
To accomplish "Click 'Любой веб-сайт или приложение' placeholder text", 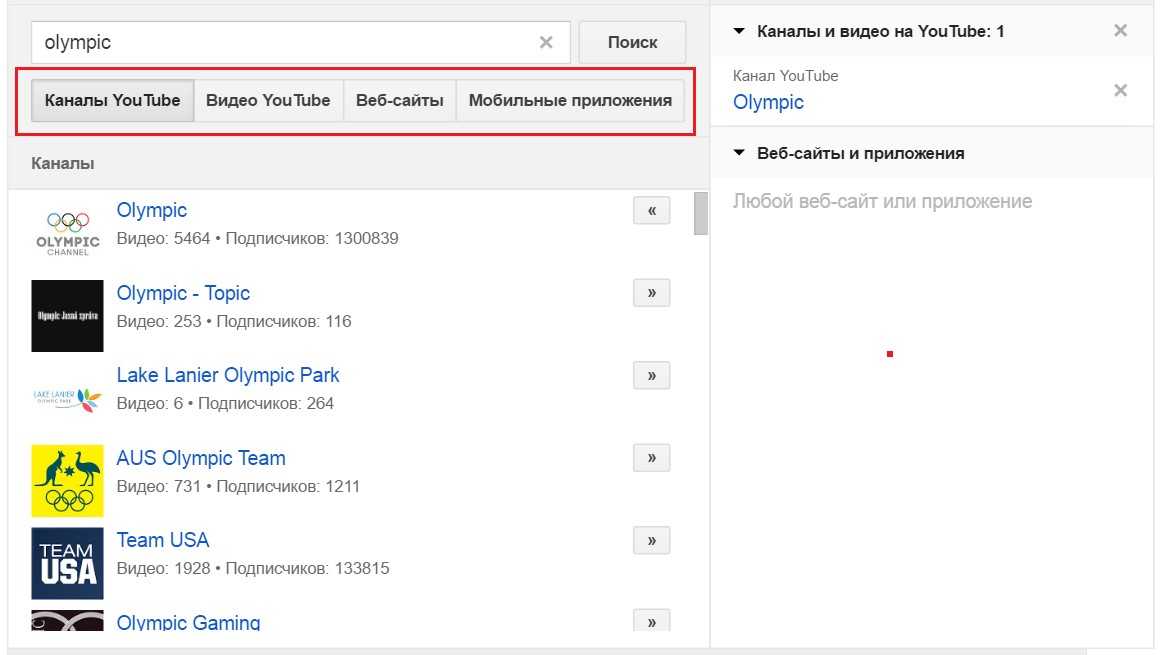I will [882, 201].
